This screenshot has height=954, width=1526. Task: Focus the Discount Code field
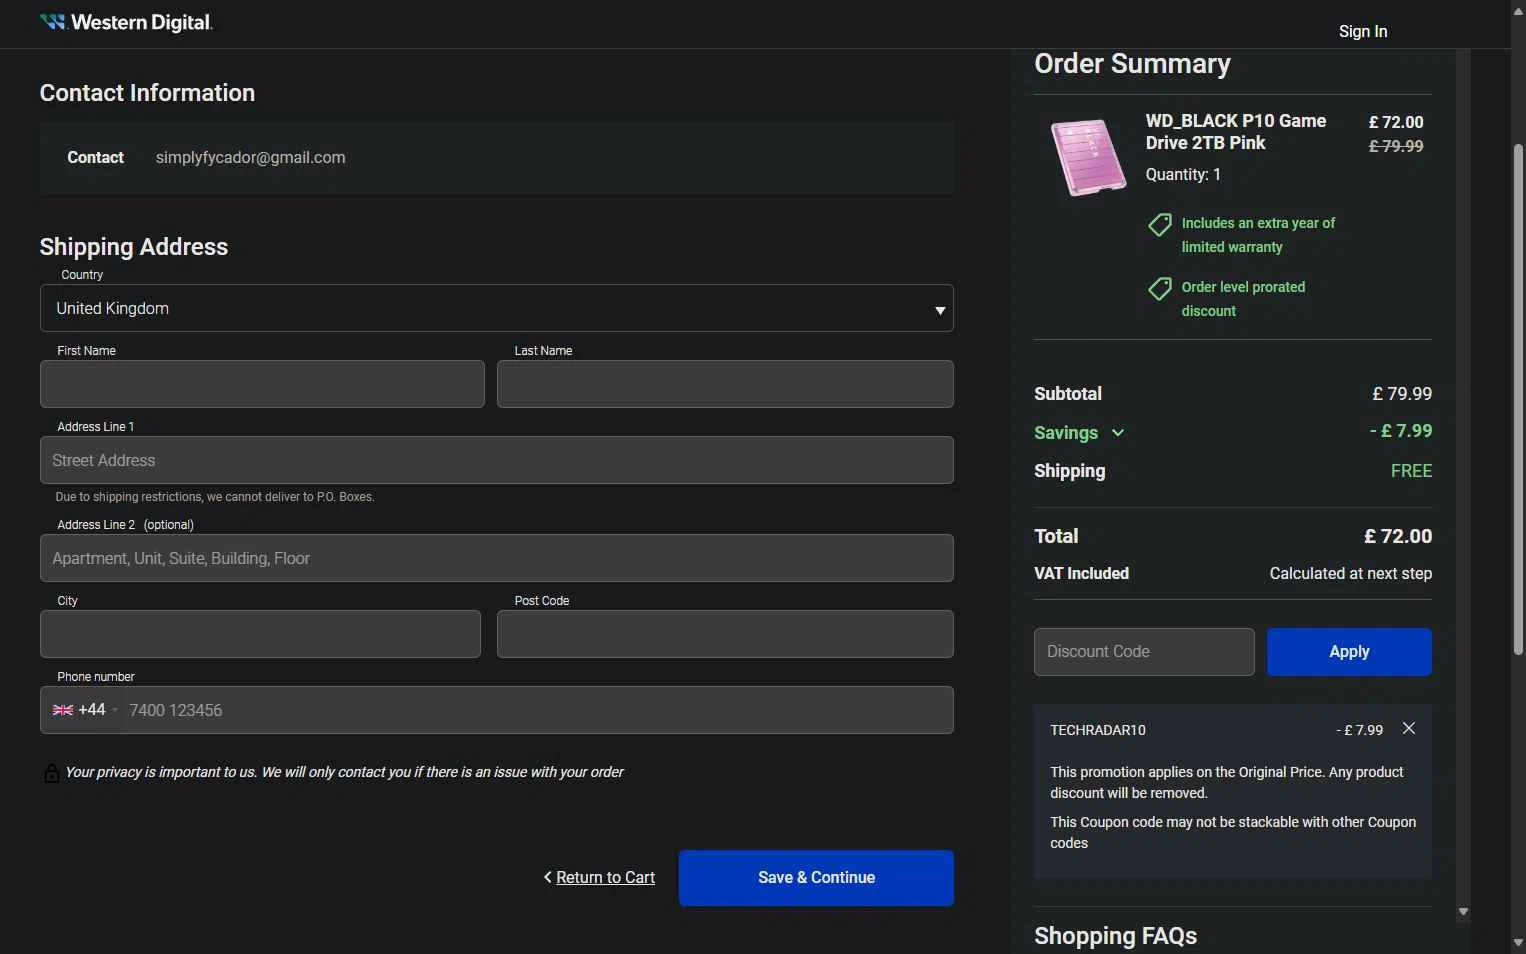point(1144,652)
